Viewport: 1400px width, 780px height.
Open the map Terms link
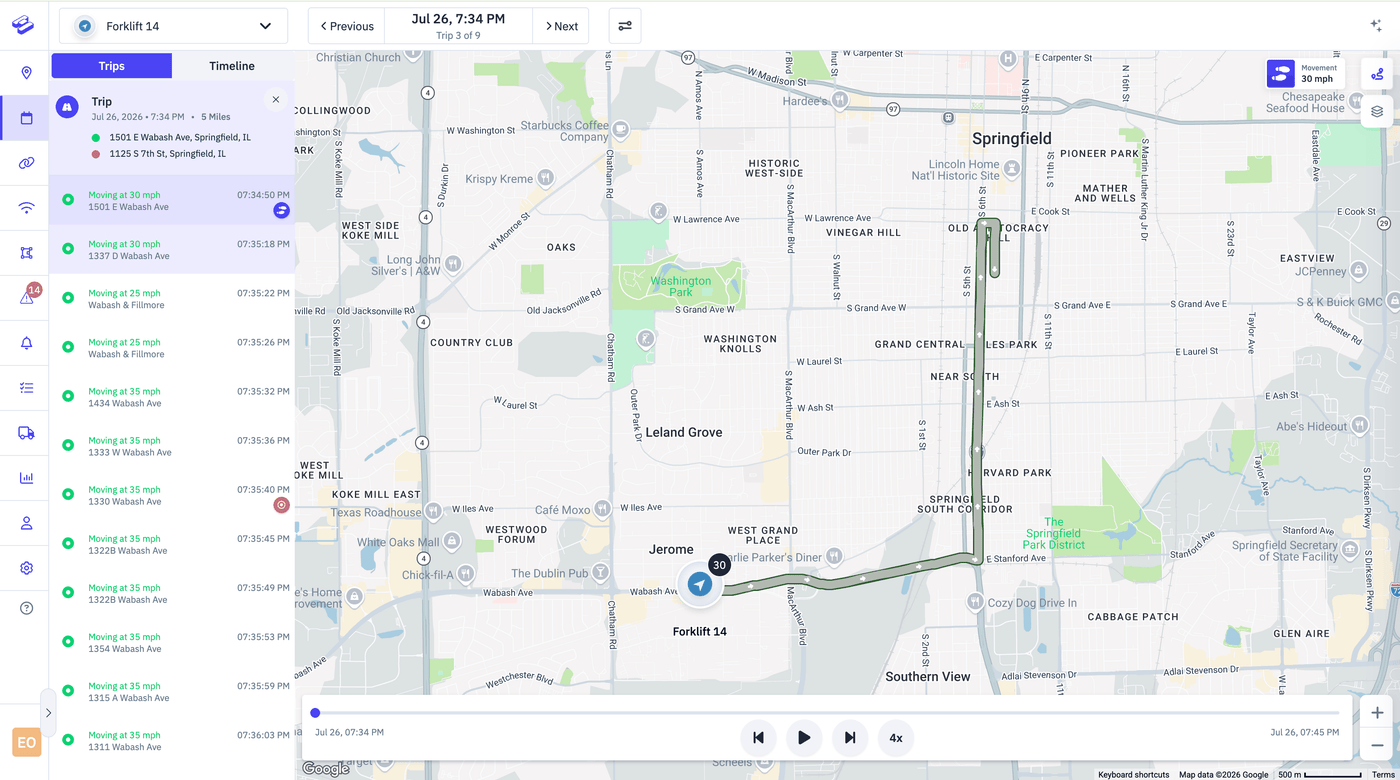tap(1383, 775)
